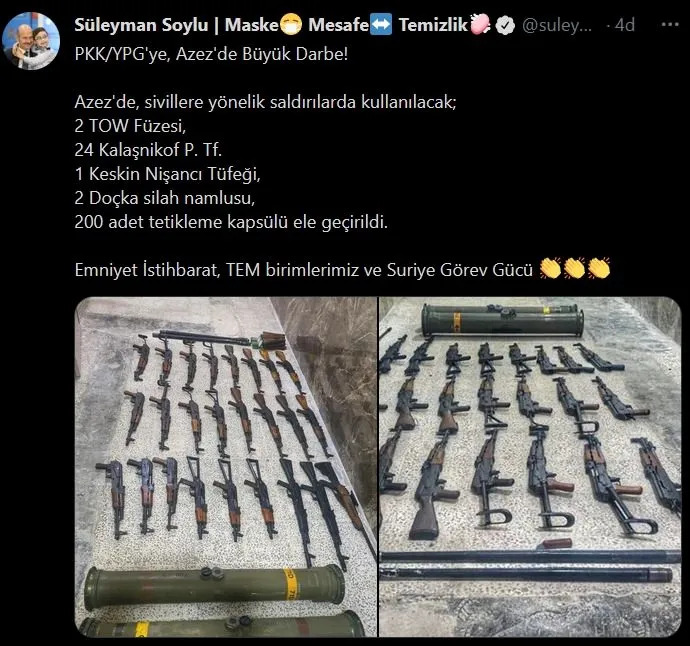Open the @suley... username handle
Screen dimensions: 690x646
[x=560, y=25]
